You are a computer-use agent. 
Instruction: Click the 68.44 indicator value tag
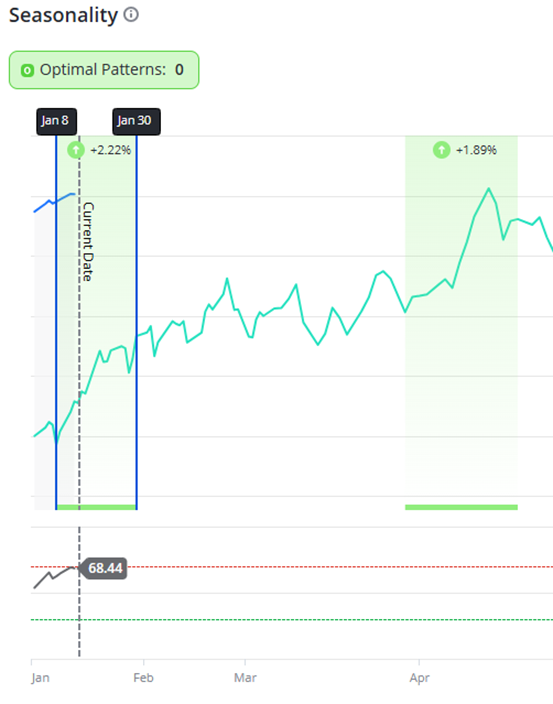pyautogui.click(x=103, y=568)
